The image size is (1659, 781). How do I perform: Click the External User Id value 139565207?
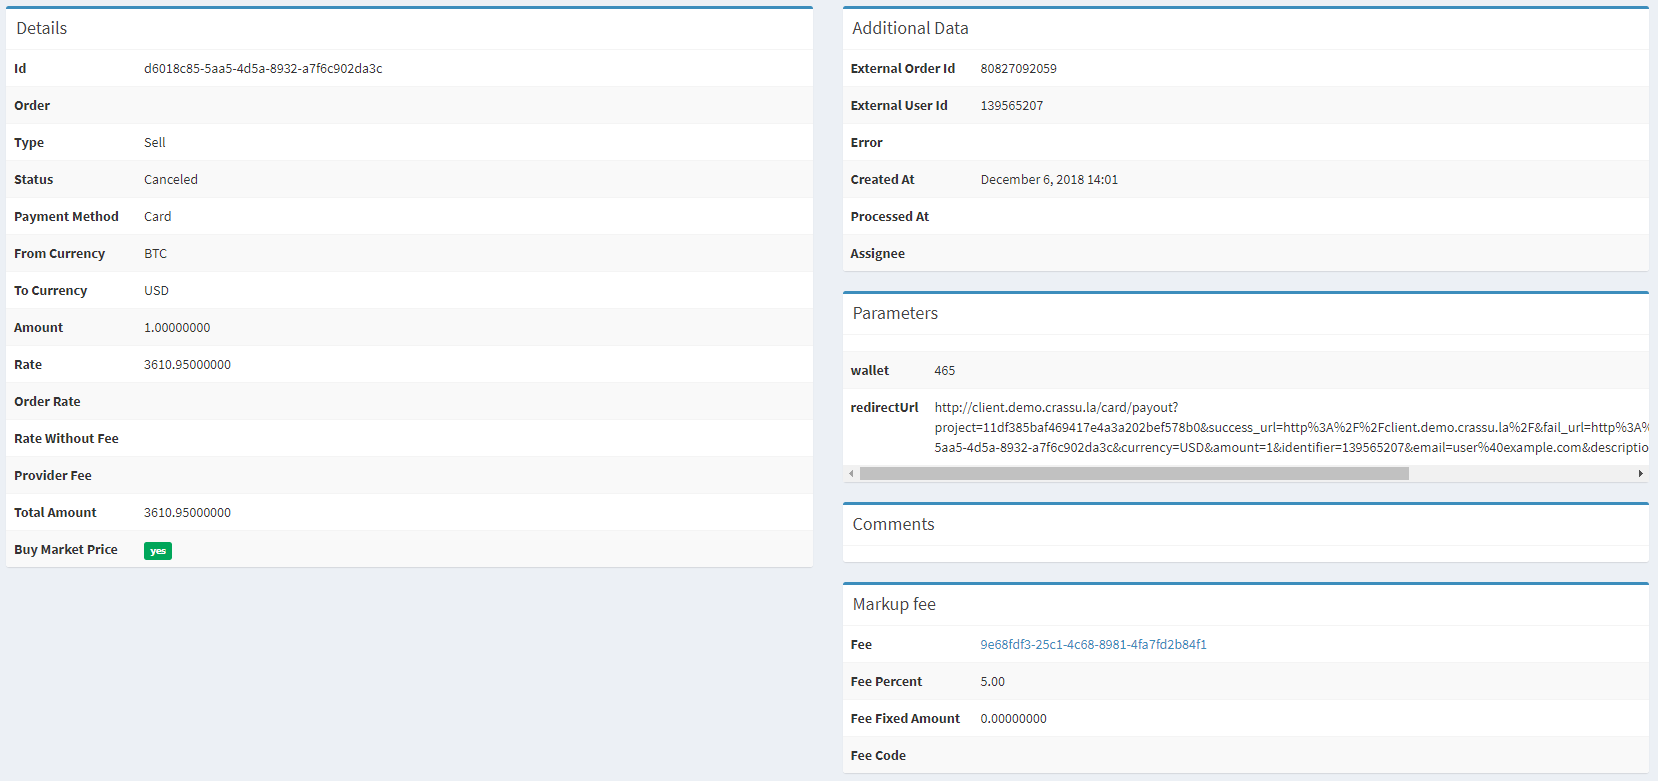1011,106
